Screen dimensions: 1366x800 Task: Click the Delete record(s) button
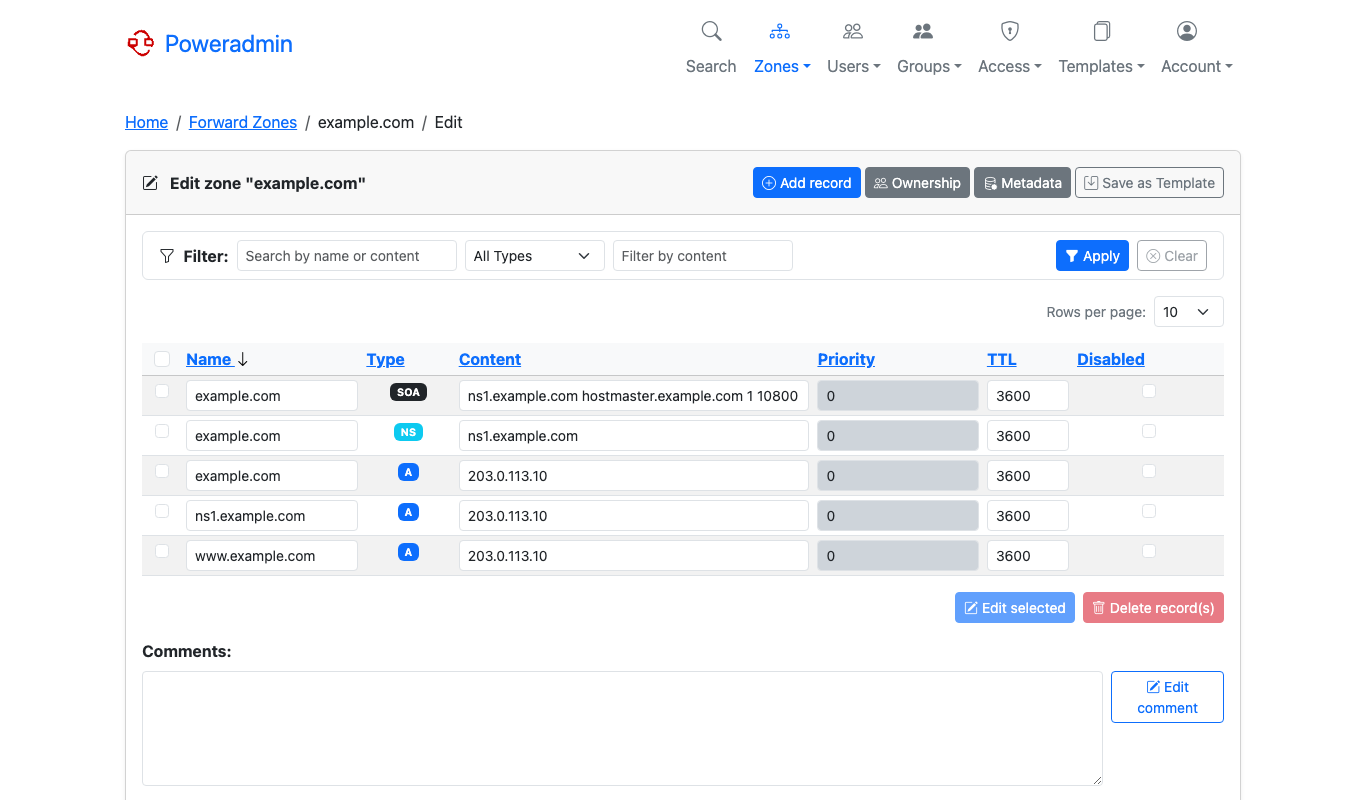1153,608
